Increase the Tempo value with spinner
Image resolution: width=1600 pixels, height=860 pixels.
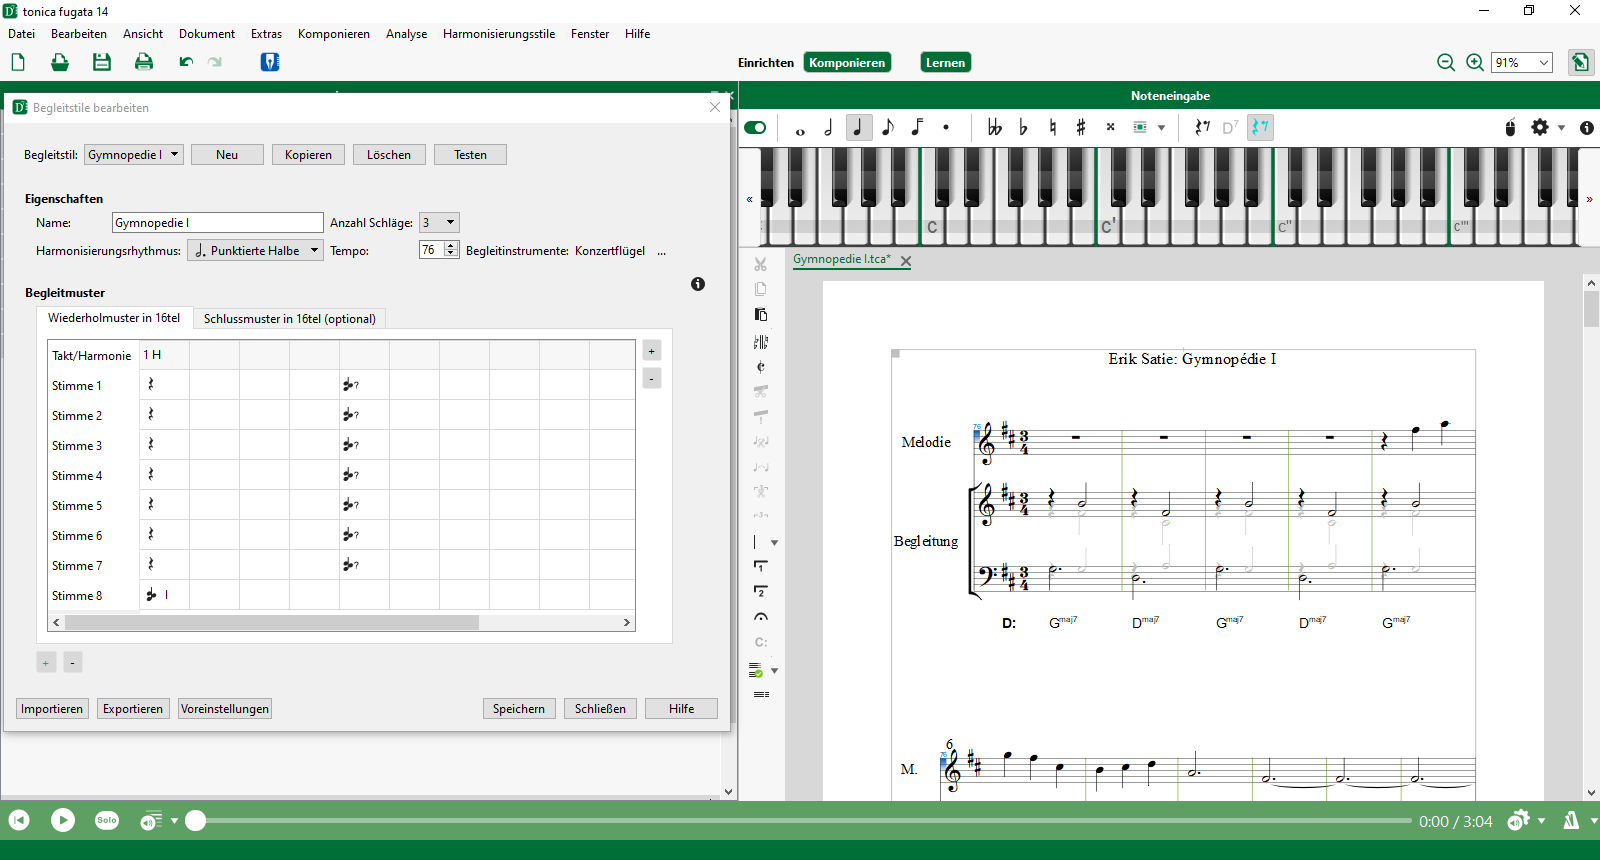(451, 246)
